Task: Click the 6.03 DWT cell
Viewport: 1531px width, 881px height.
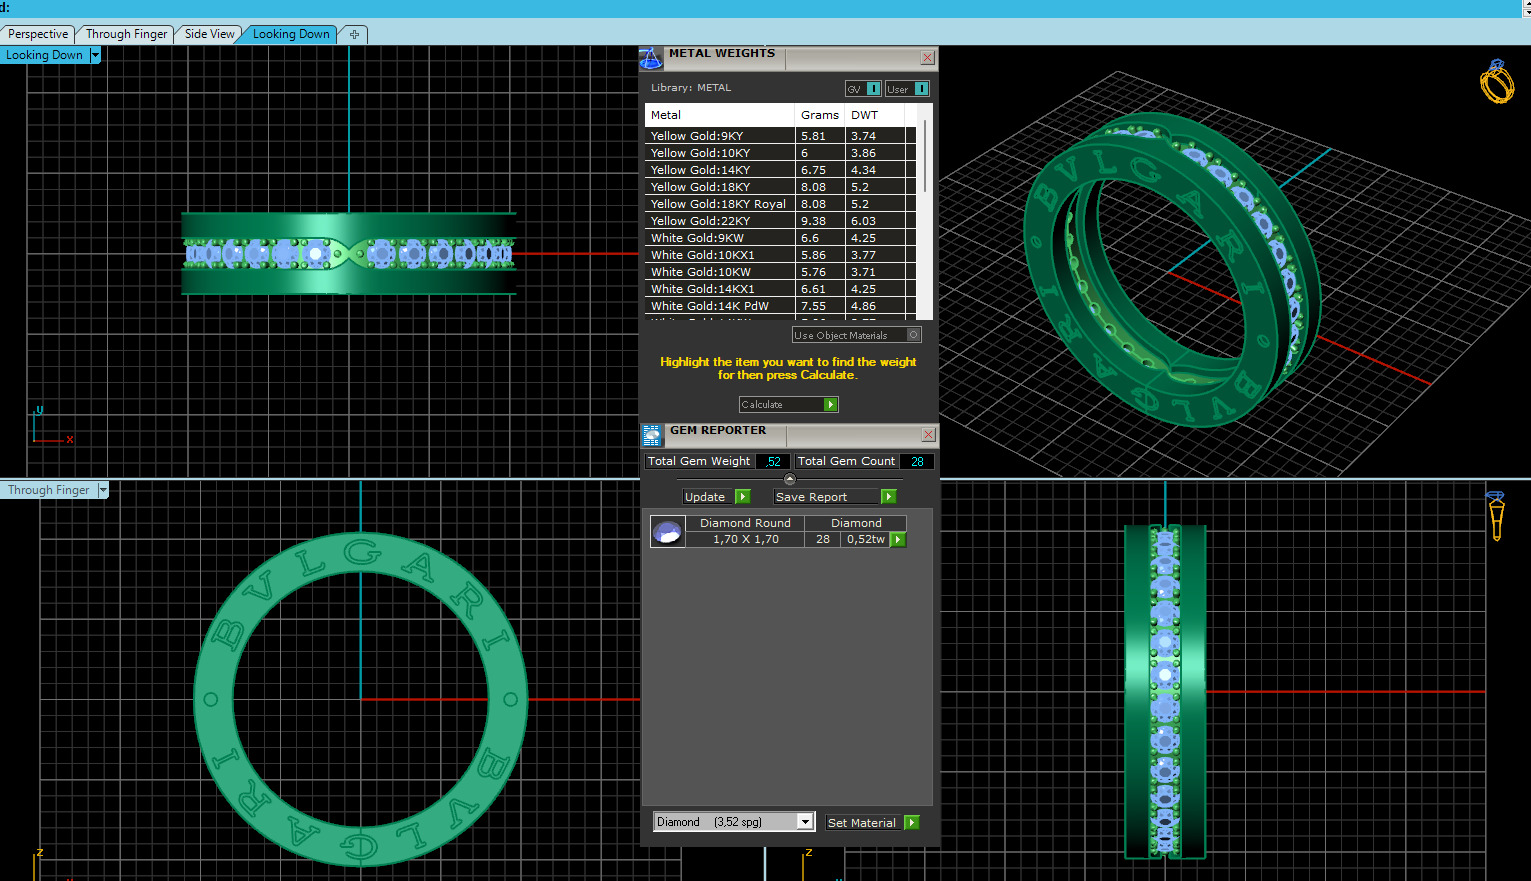Action: (875, 221)
